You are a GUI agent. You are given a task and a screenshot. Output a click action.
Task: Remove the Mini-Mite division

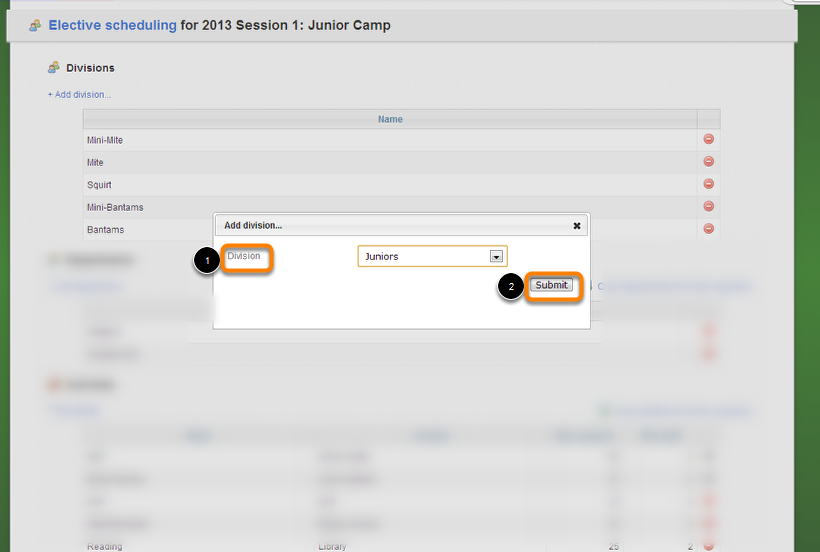(709, 140)
